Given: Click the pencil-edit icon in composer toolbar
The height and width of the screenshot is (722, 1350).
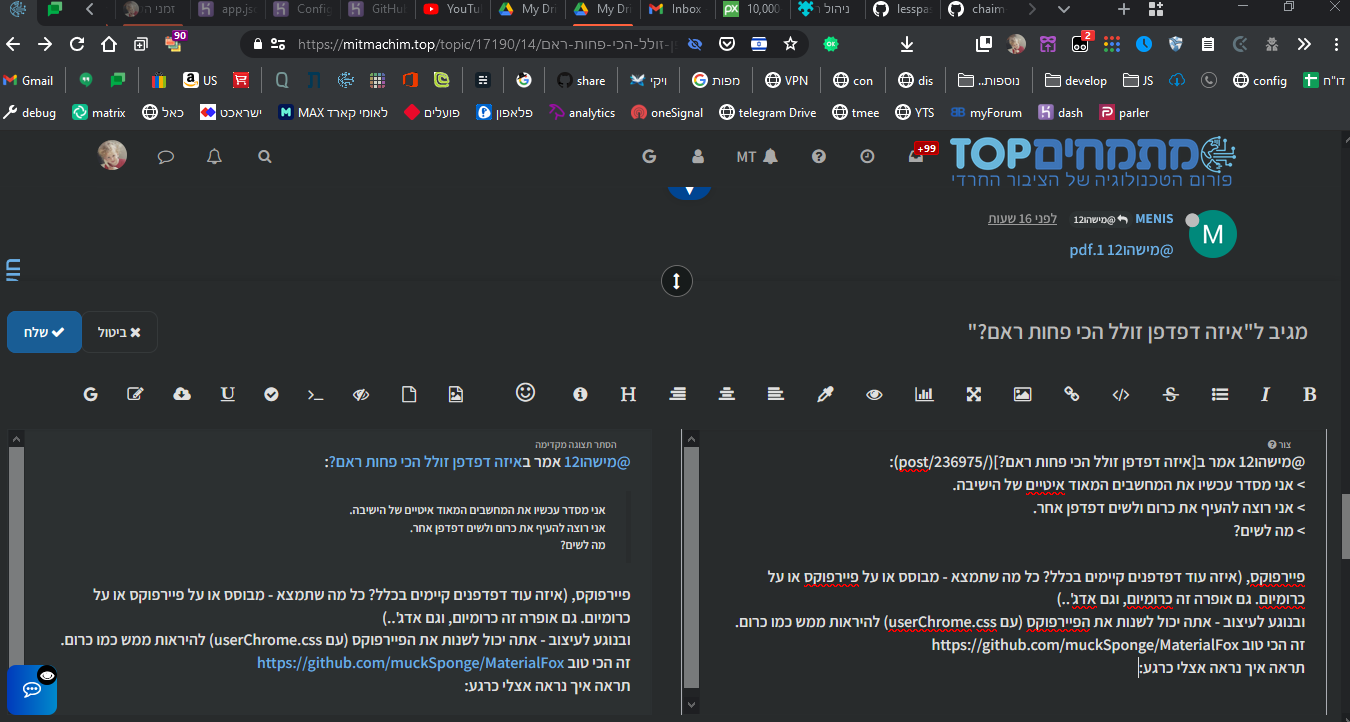Looking at the screenshot, I should click(136, 394).
